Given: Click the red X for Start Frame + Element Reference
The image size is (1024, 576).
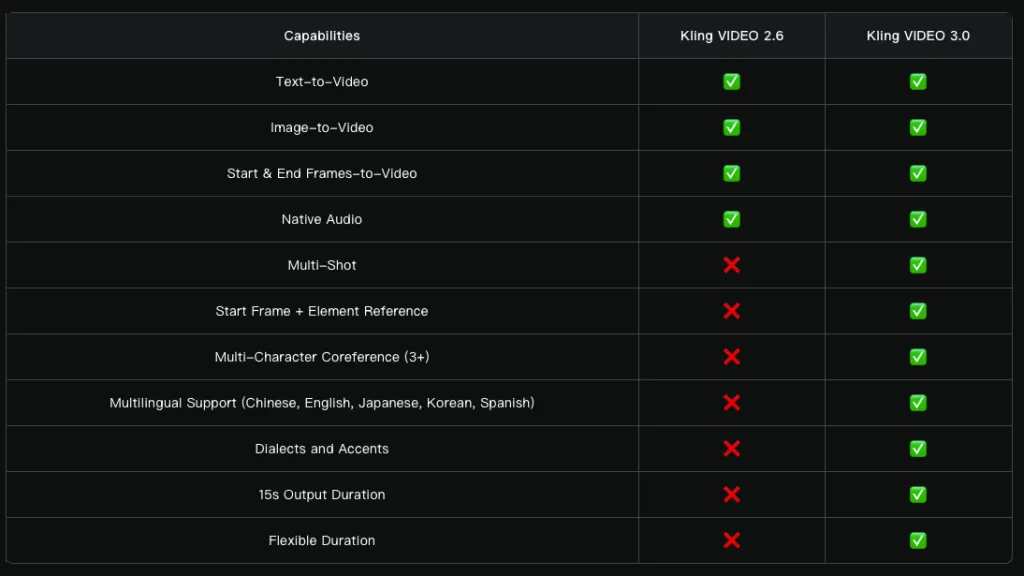Looking at the screenshot, I should click(x=731, y=311).
